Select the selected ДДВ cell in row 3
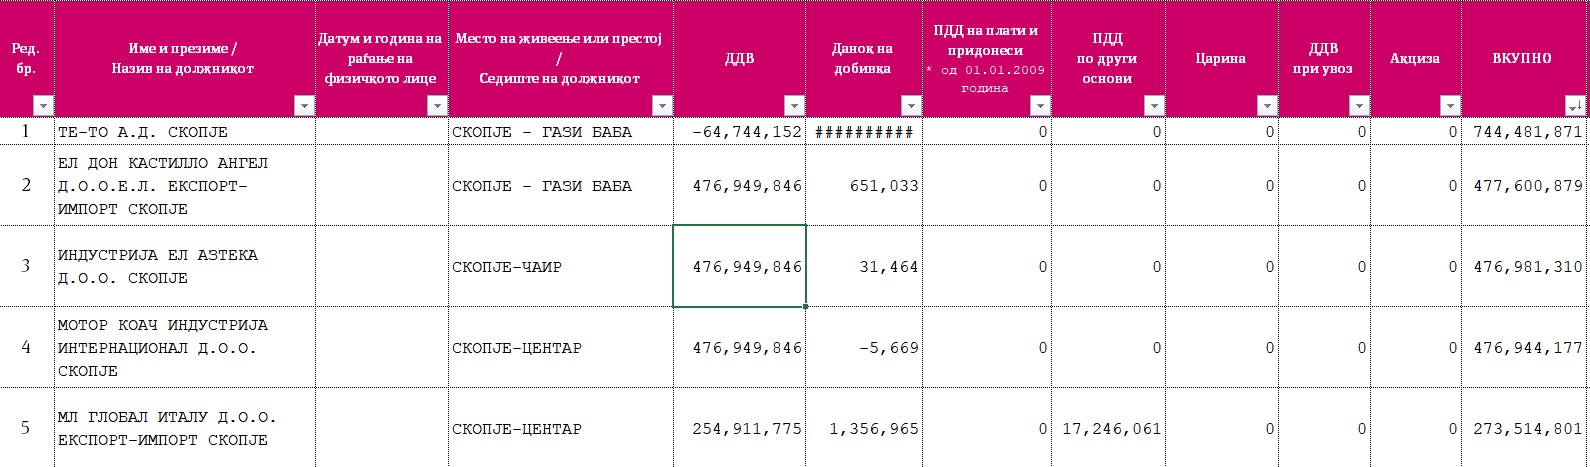The width and height of the screenshot is (1590, 467). click(739, 266)
